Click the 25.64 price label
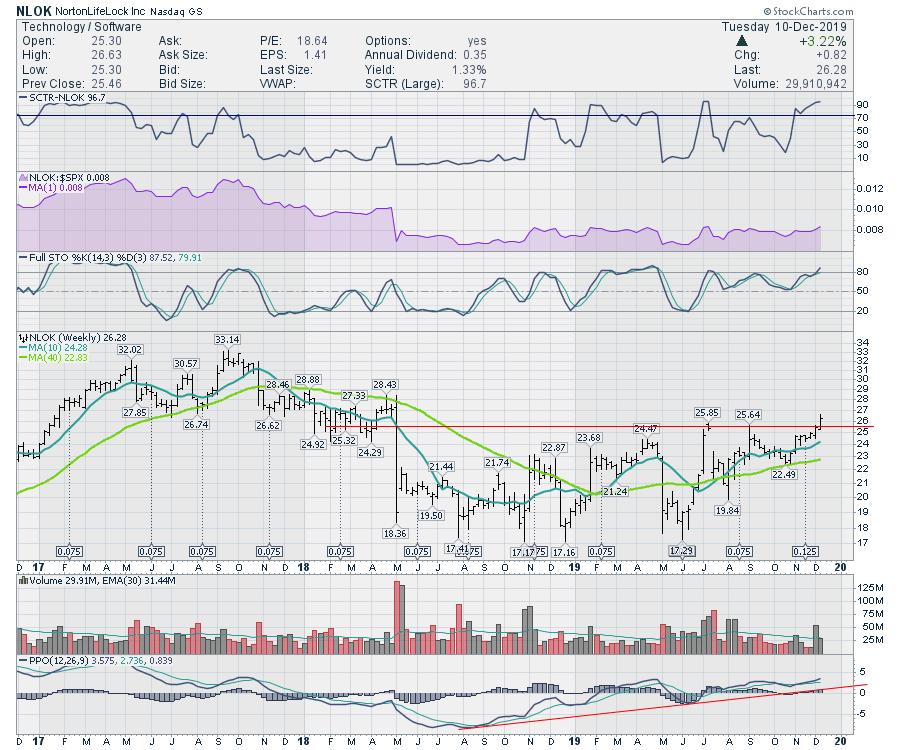Viewport: 900px width, 750px height. (748, 414)
